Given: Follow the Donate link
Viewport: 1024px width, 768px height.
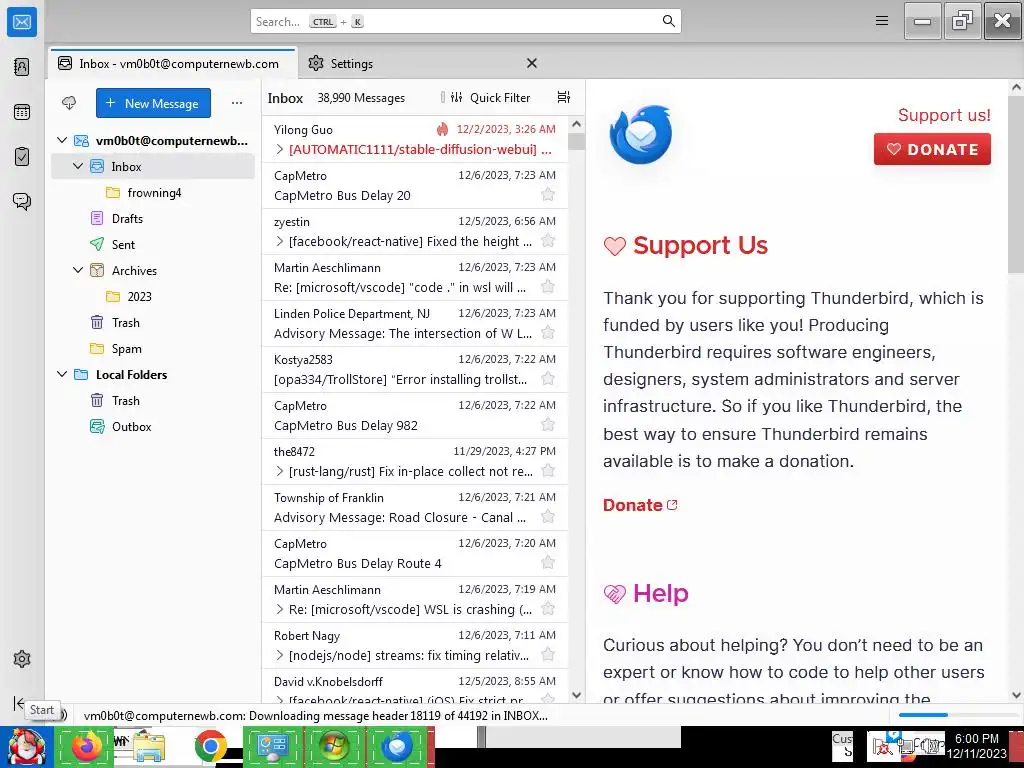Looking at the screenshot, I should click(x=640, y=505).
